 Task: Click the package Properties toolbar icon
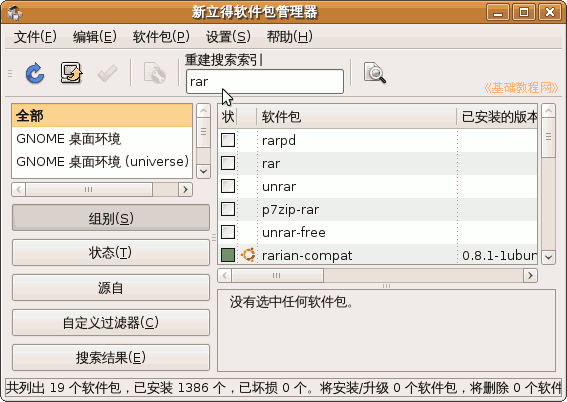click(x=155, y=73)
